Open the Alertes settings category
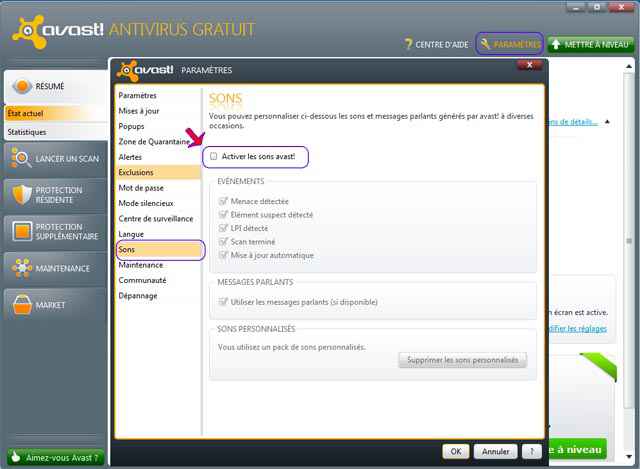The width and height of the screenshot is (640, 469). click(x=158, y=157)
